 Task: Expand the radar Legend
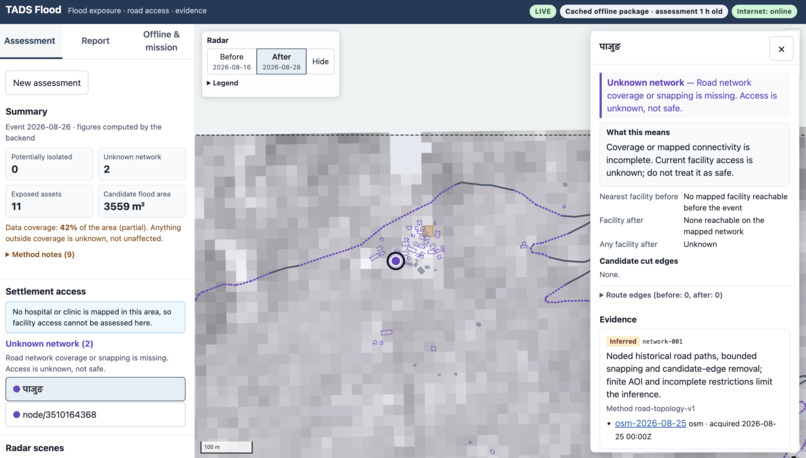coord(223,83)
